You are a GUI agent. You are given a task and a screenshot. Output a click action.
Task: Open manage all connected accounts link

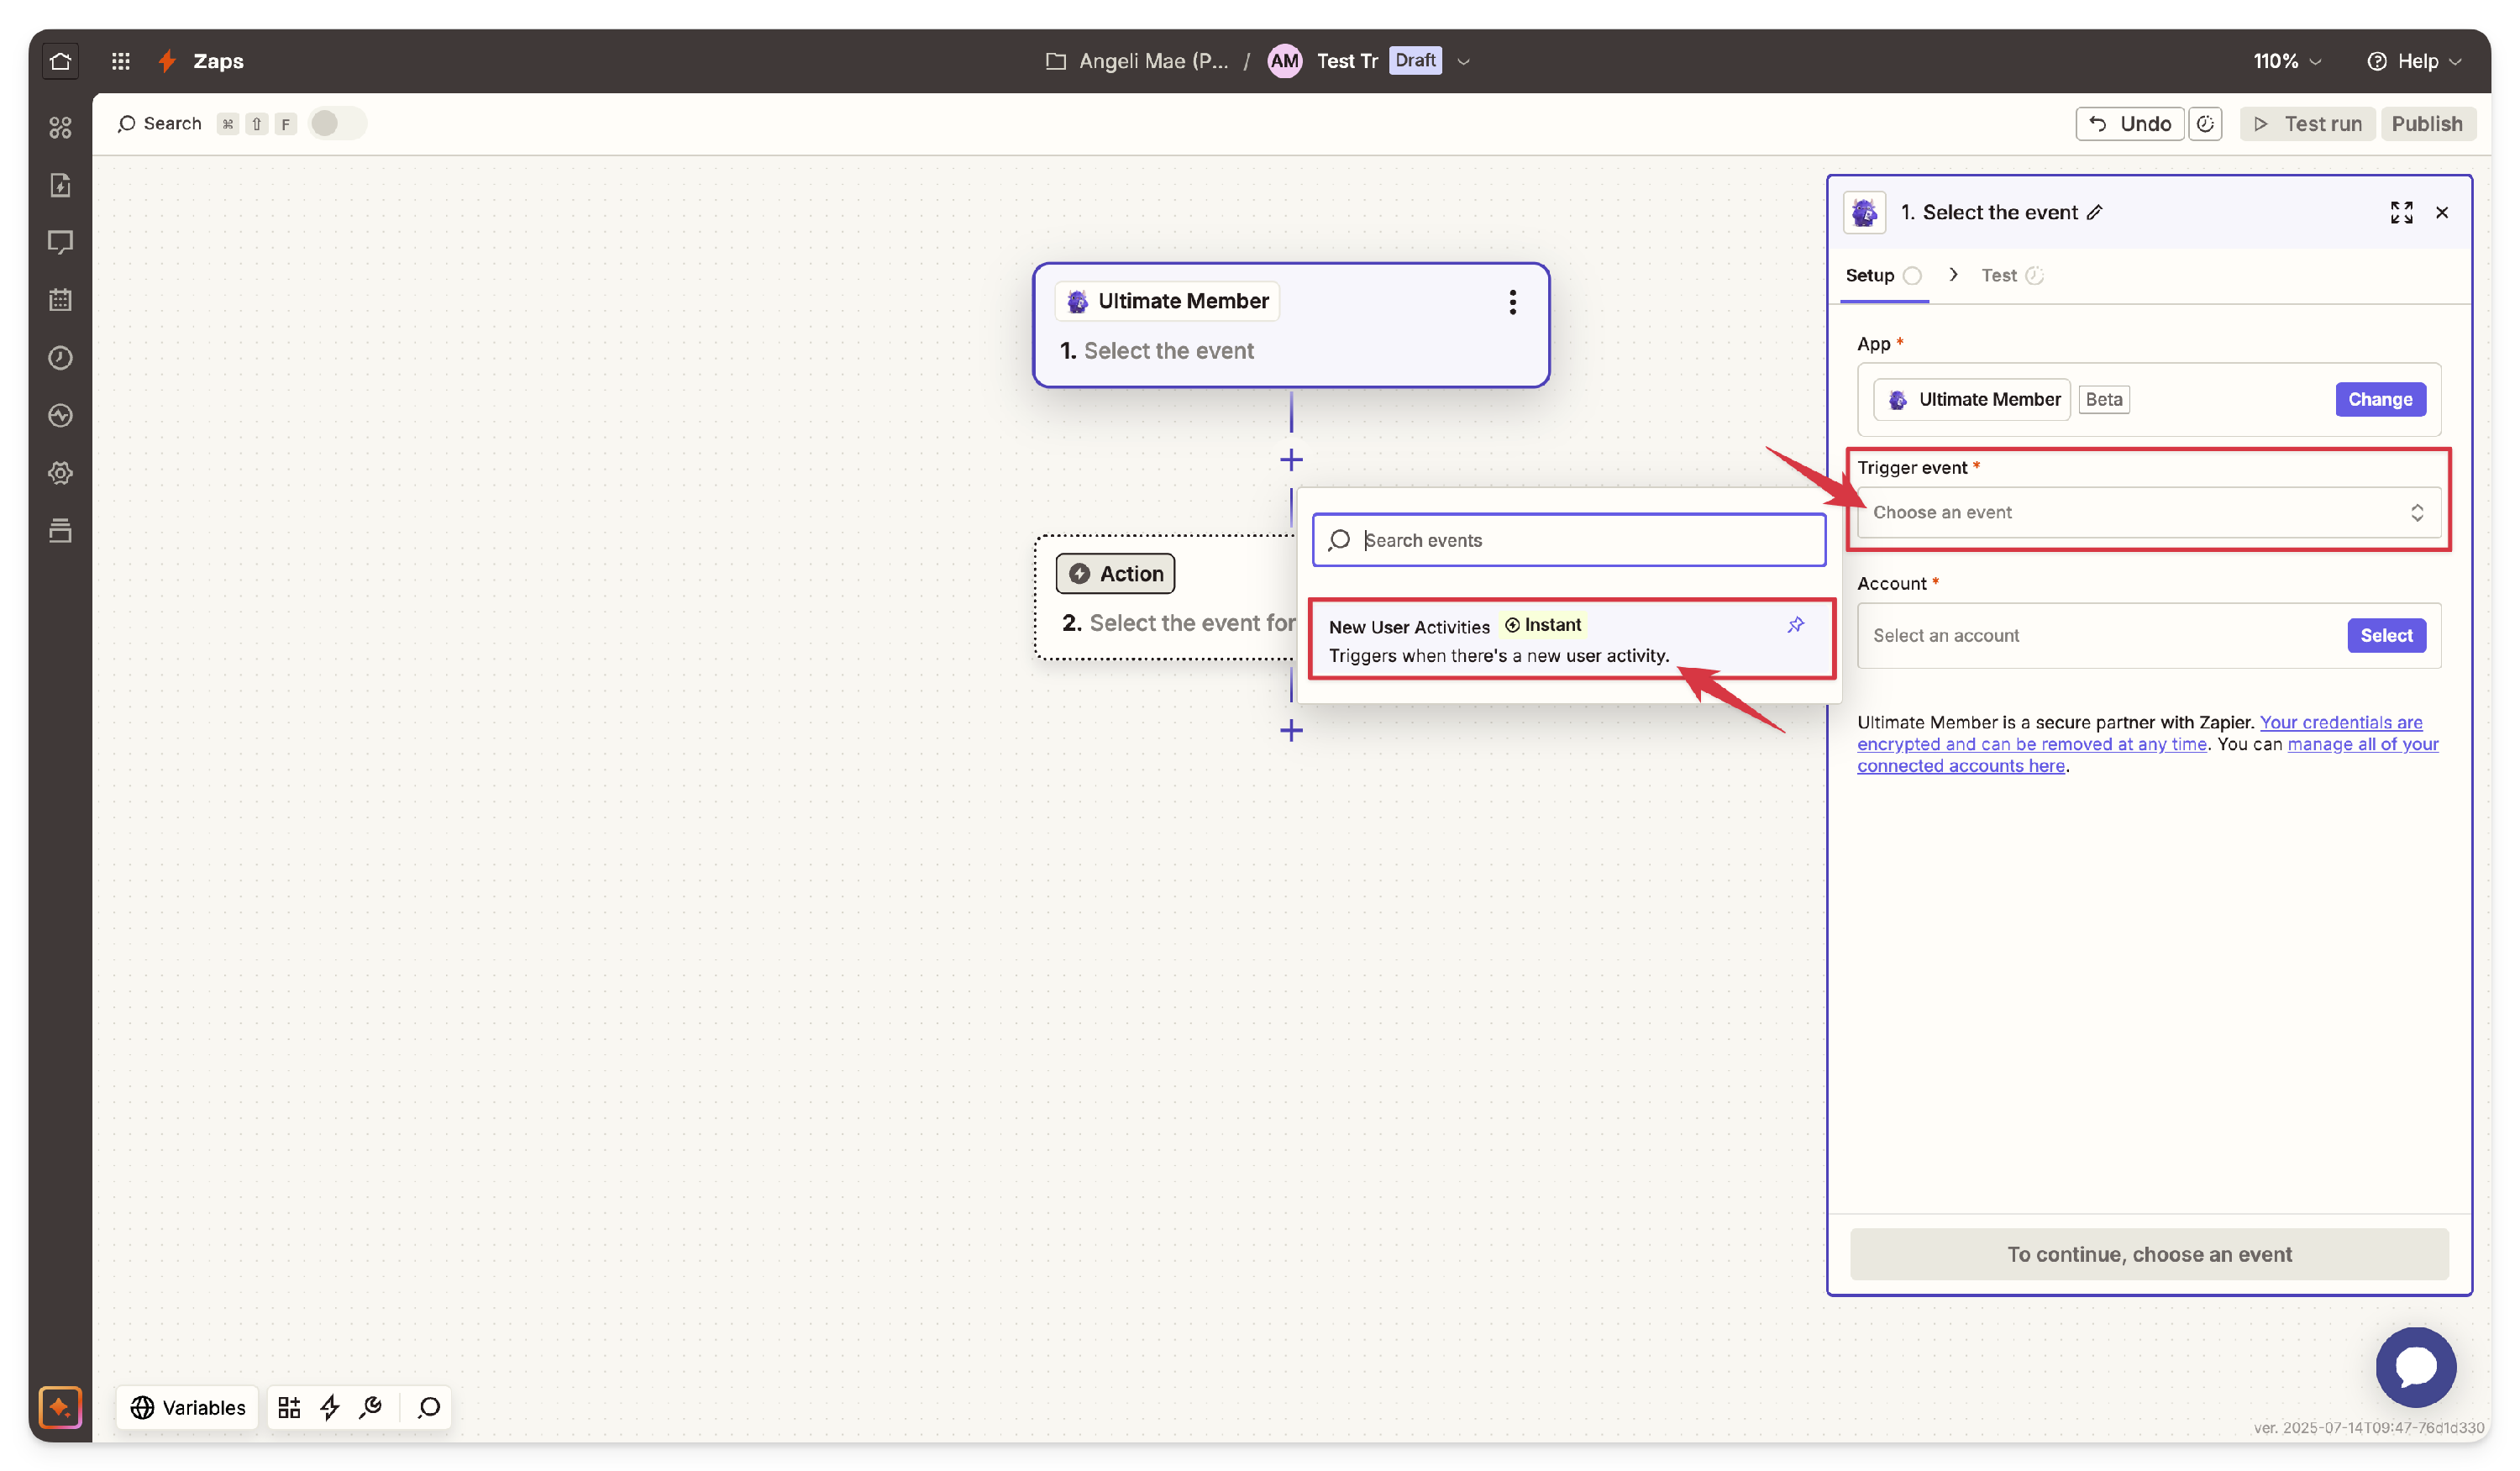[2147, 755]
